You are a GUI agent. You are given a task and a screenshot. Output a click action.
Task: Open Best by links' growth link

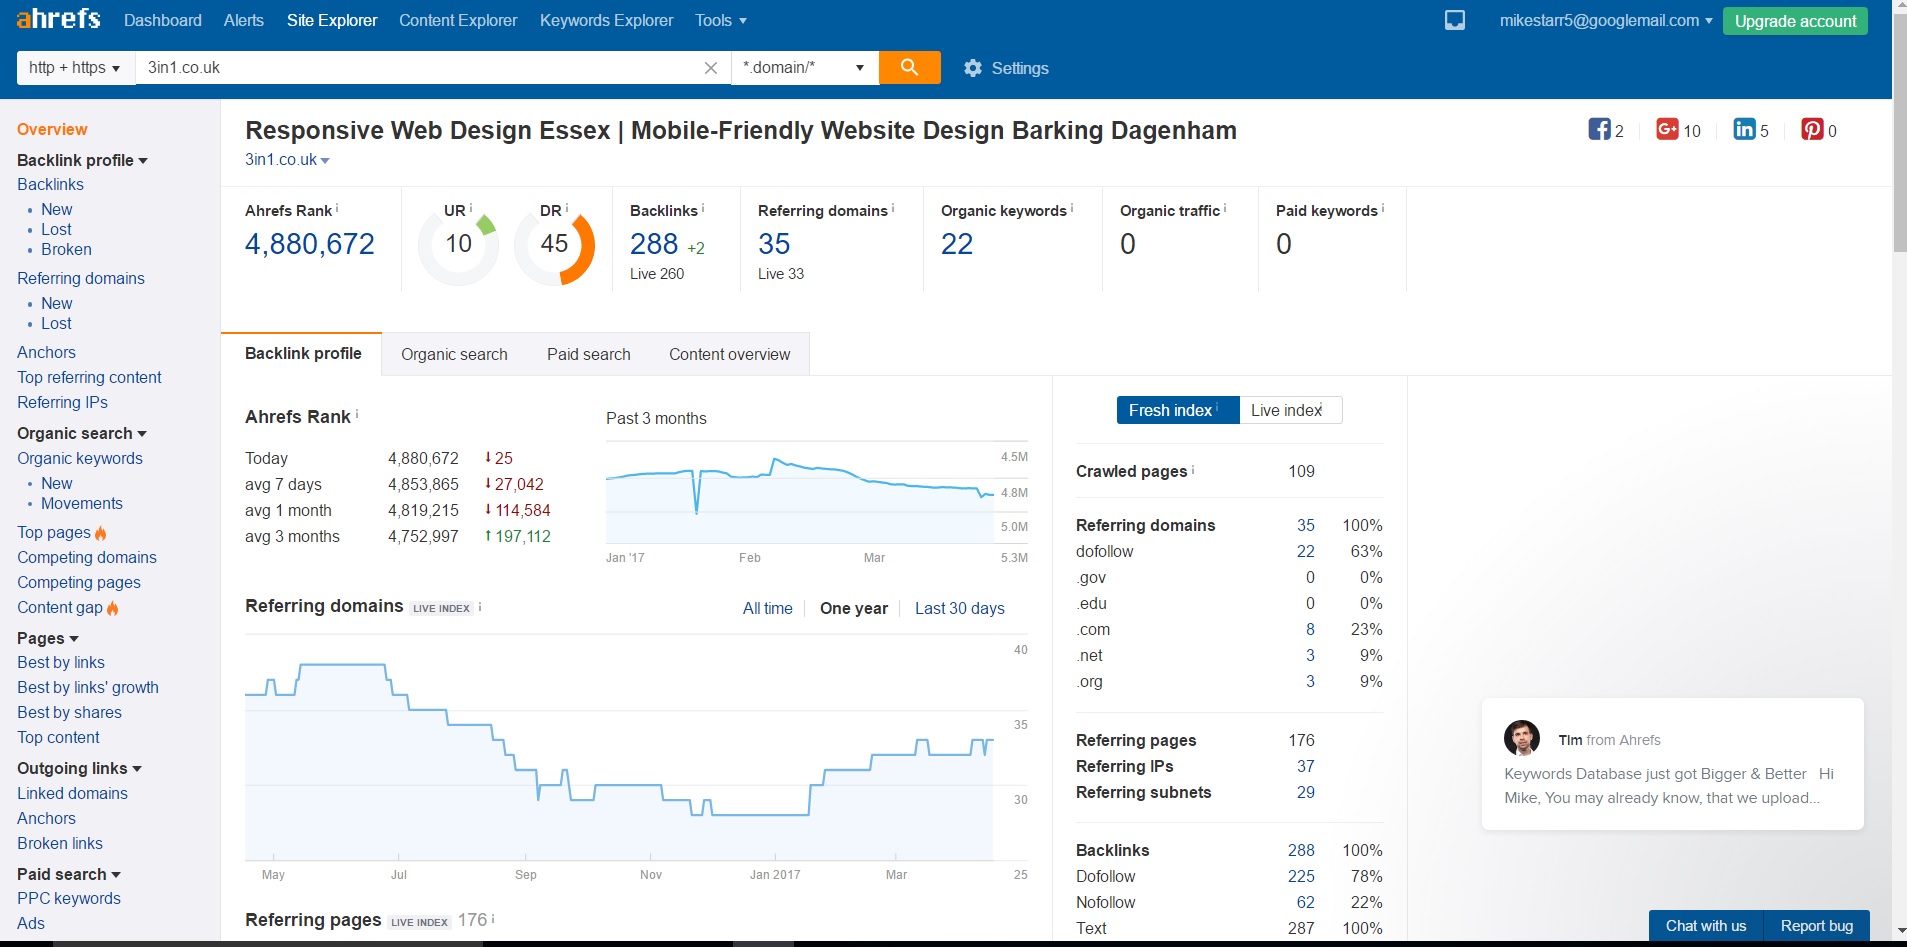[x=88, y=687]
